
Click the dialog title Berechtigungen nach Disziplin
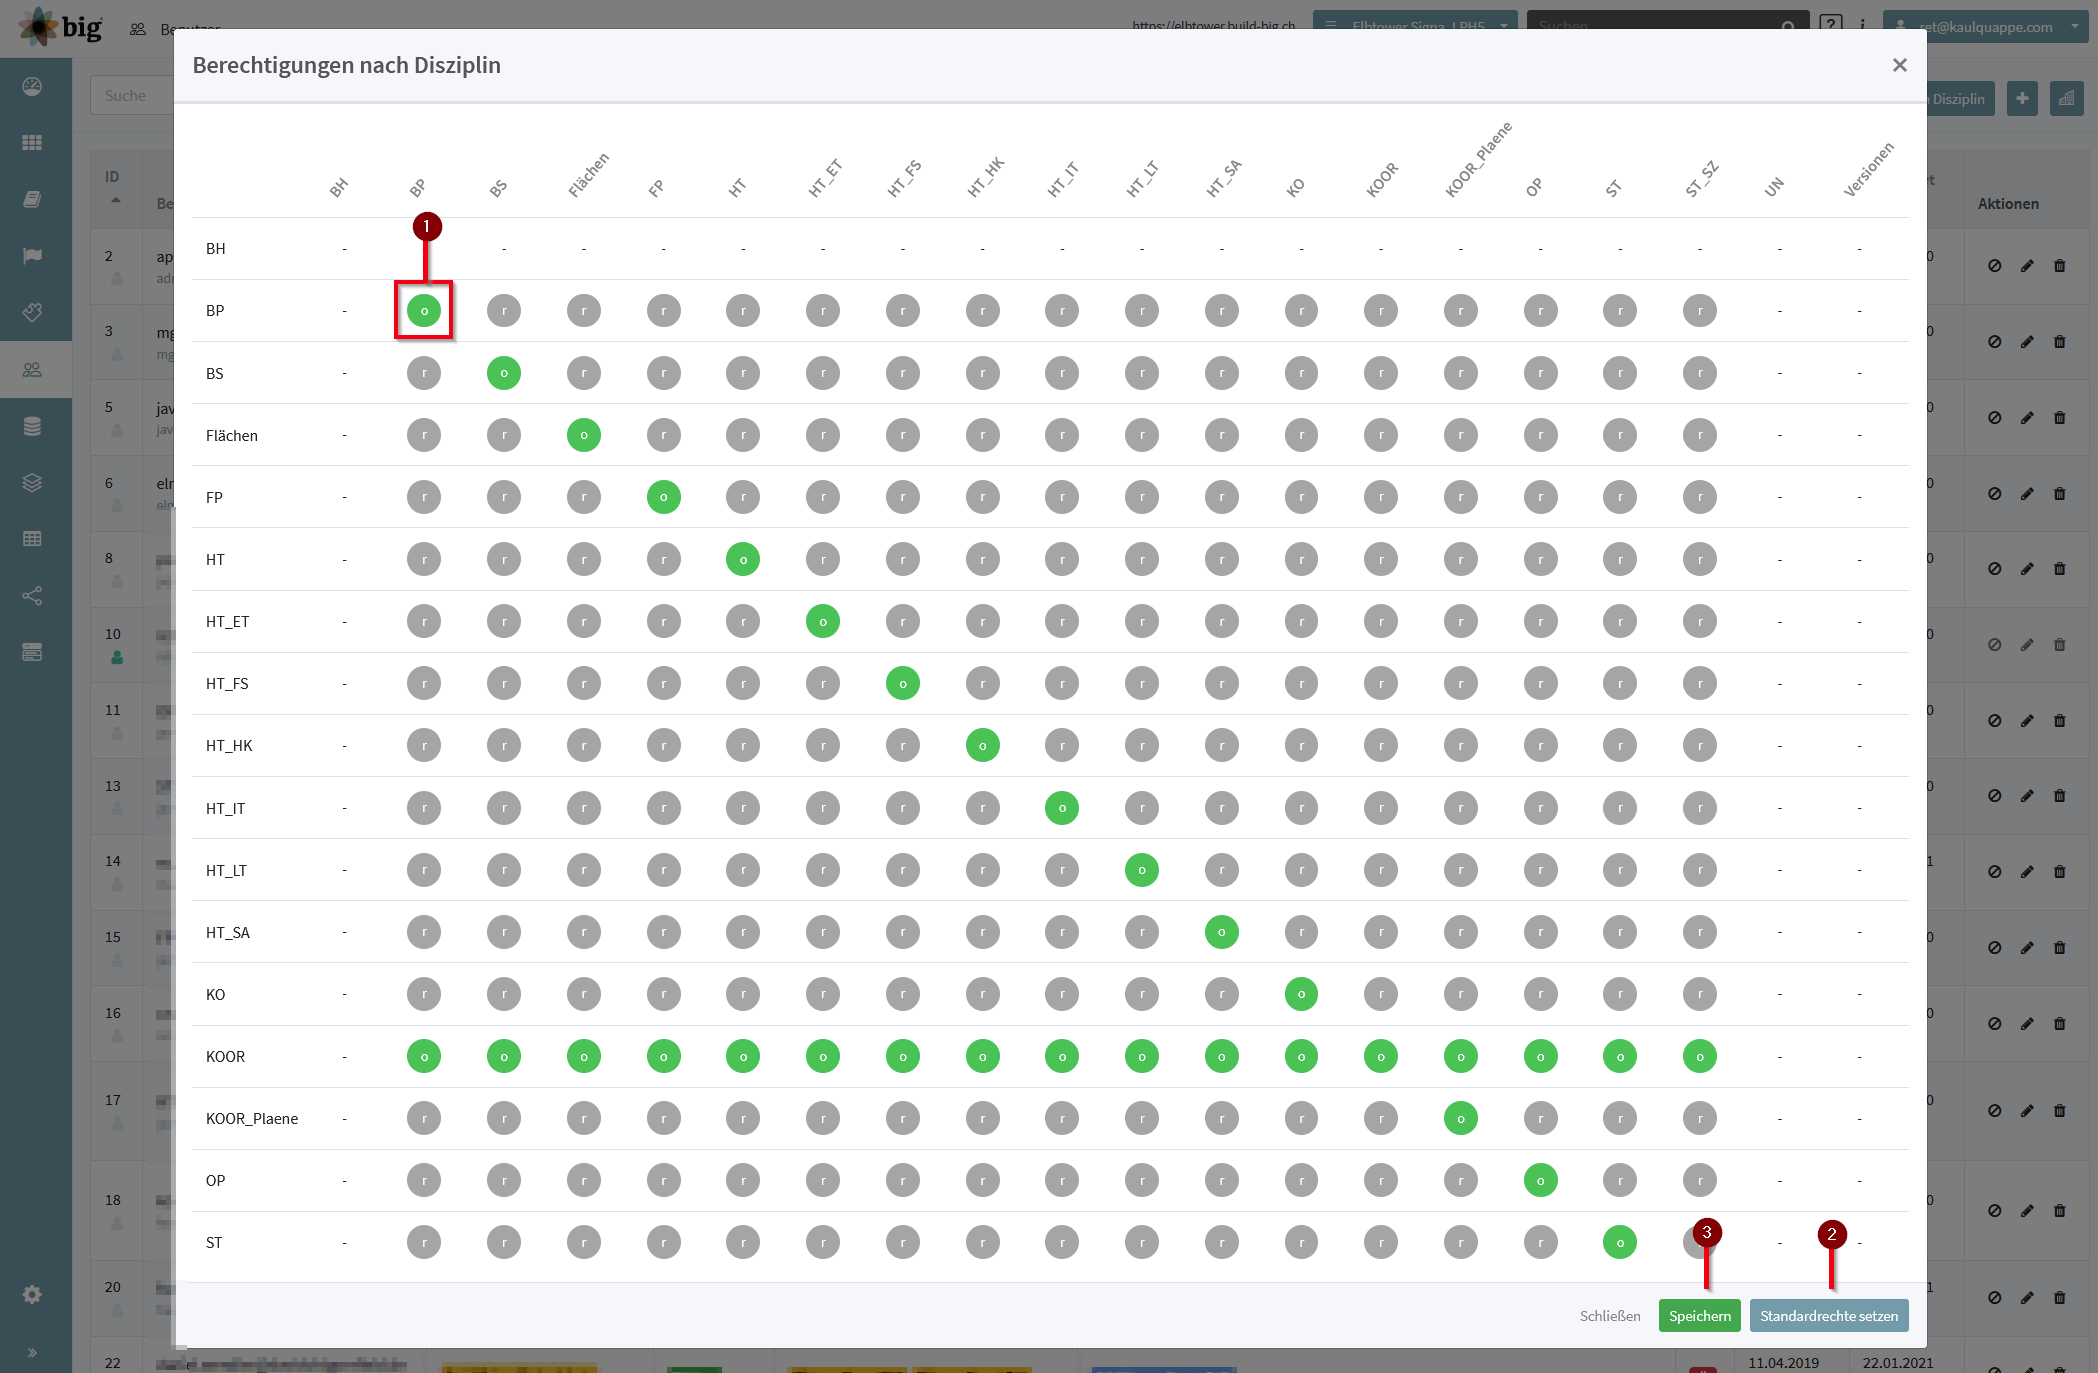click(x=347, y=65)
